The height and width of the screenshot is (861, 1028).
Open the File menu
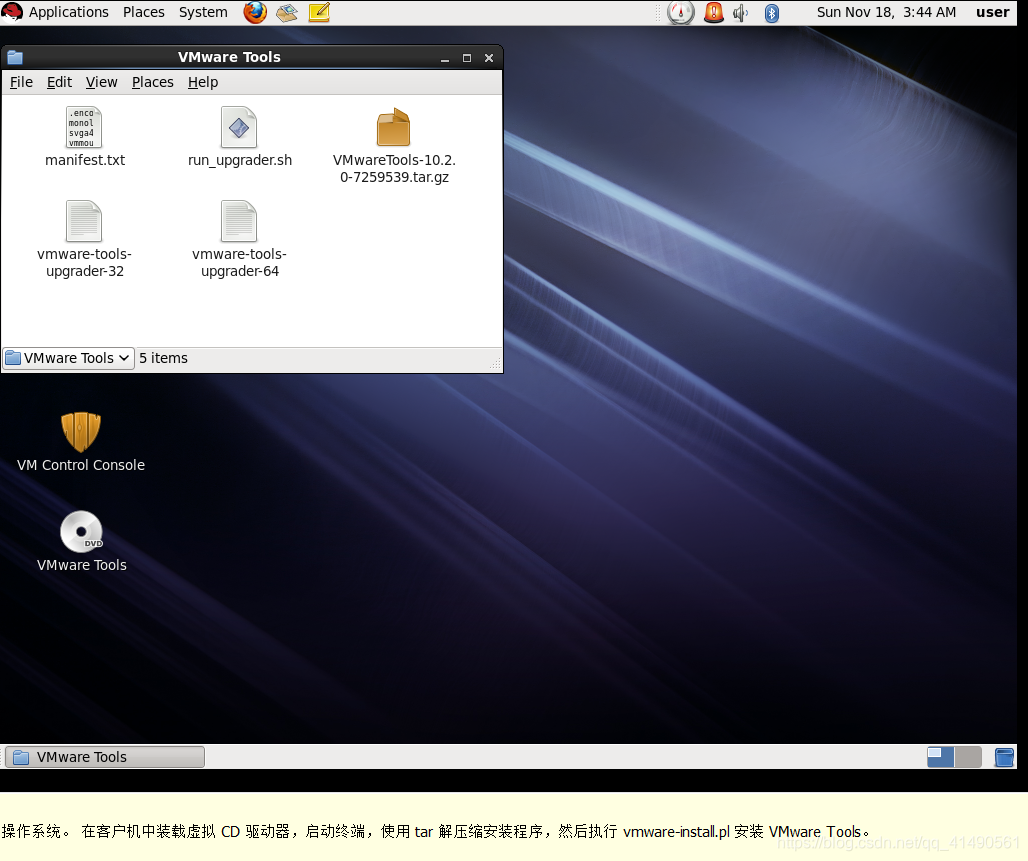(21, 82)
